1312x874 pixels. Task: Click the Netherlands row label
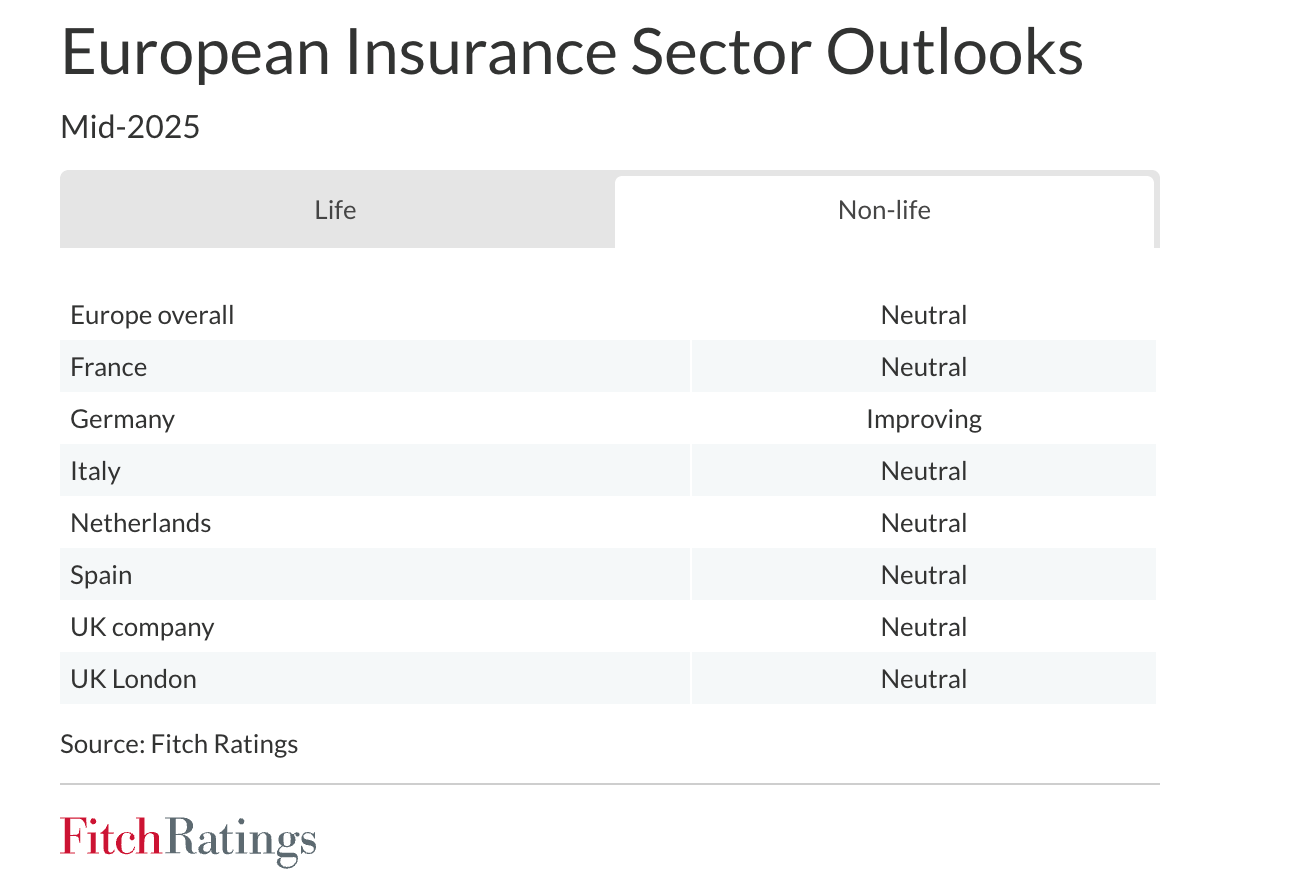pos(141,523)
